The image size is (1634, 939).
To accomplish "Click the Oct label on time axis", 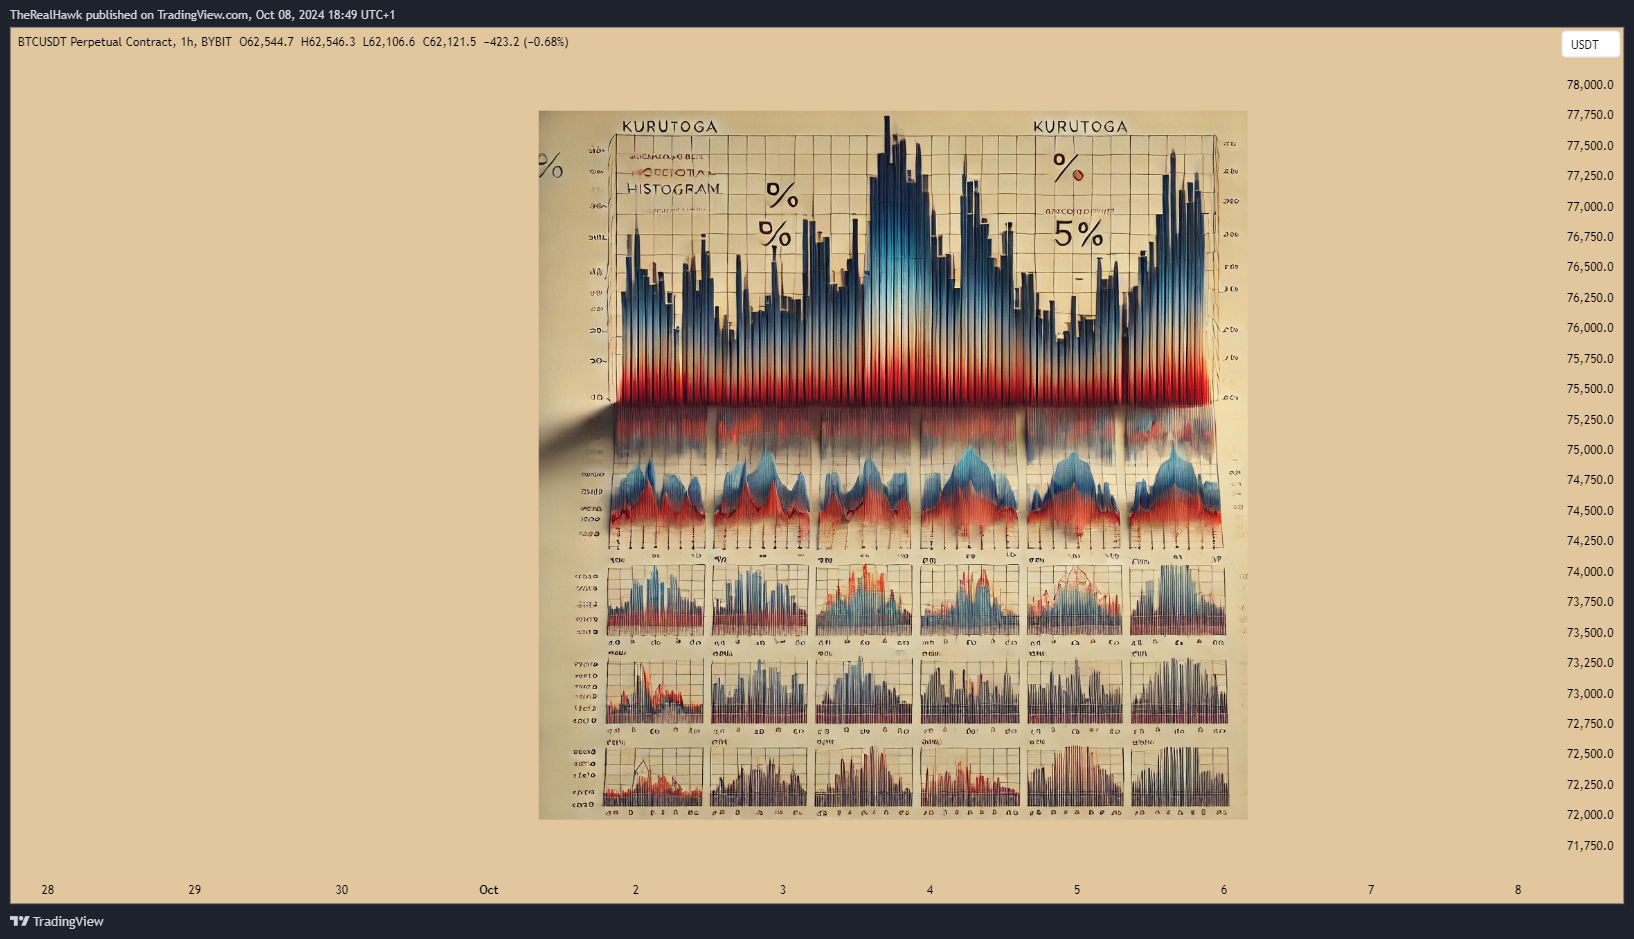I will tap(489, 890).
